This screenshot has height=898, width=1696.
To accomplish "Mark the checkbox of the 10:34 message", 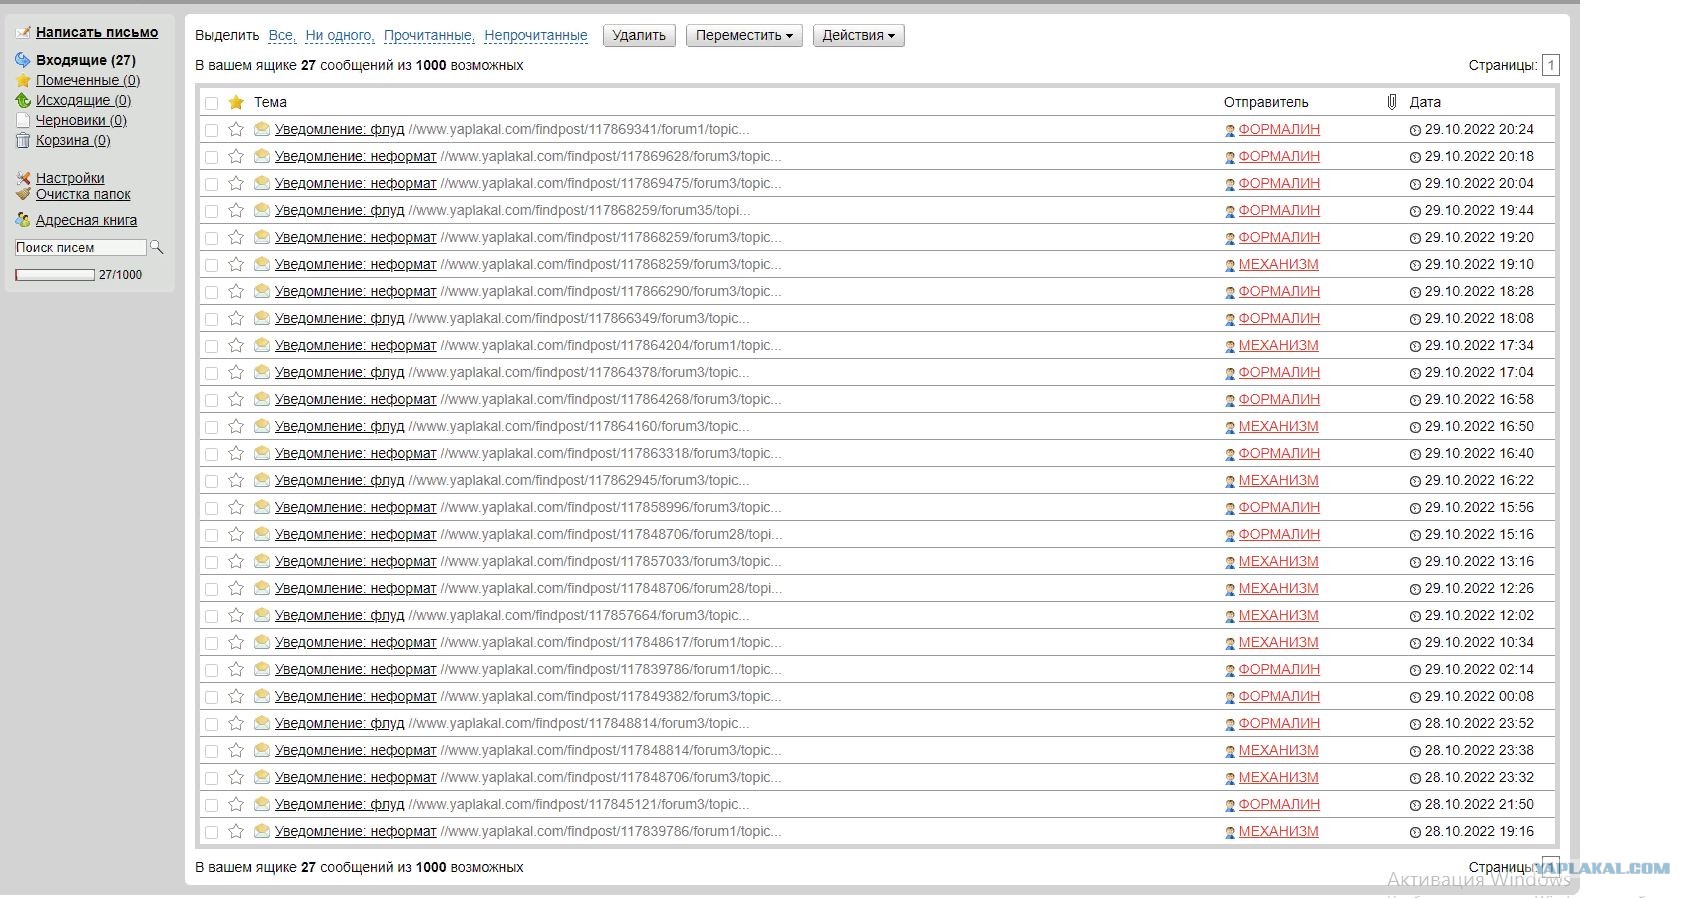I will [211, 643].
